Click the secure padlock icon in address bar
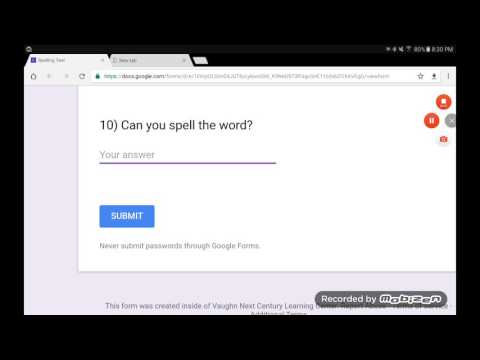The height and width of the screenshot is (360, 480). pyautogui.click(x=97, y=76)
